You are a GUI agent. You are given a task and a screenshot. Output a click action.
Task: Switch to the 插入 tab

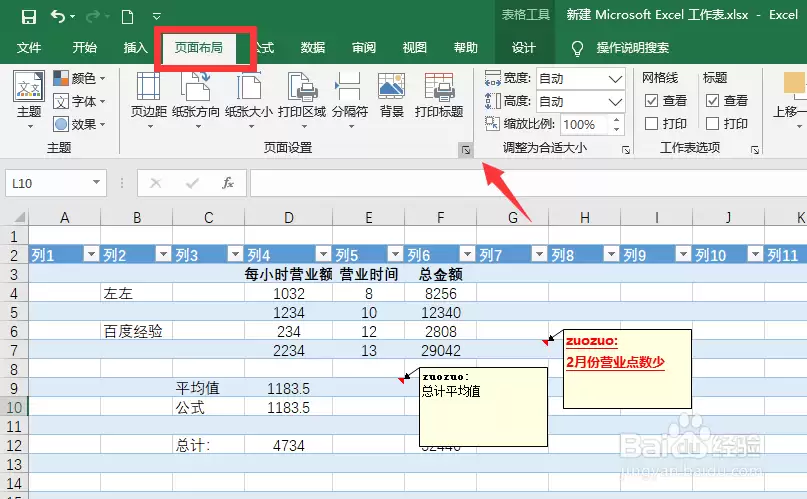[135, 48]
